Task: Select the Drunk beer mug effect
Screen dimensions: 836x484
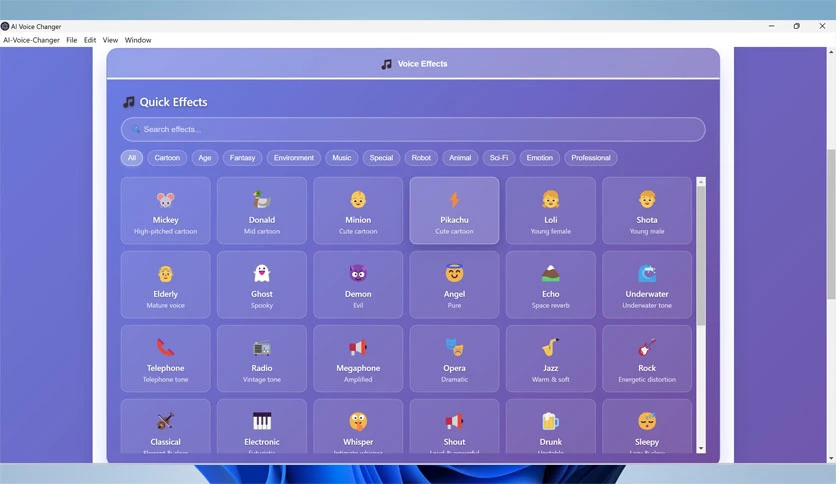Action: pos(551,426)
